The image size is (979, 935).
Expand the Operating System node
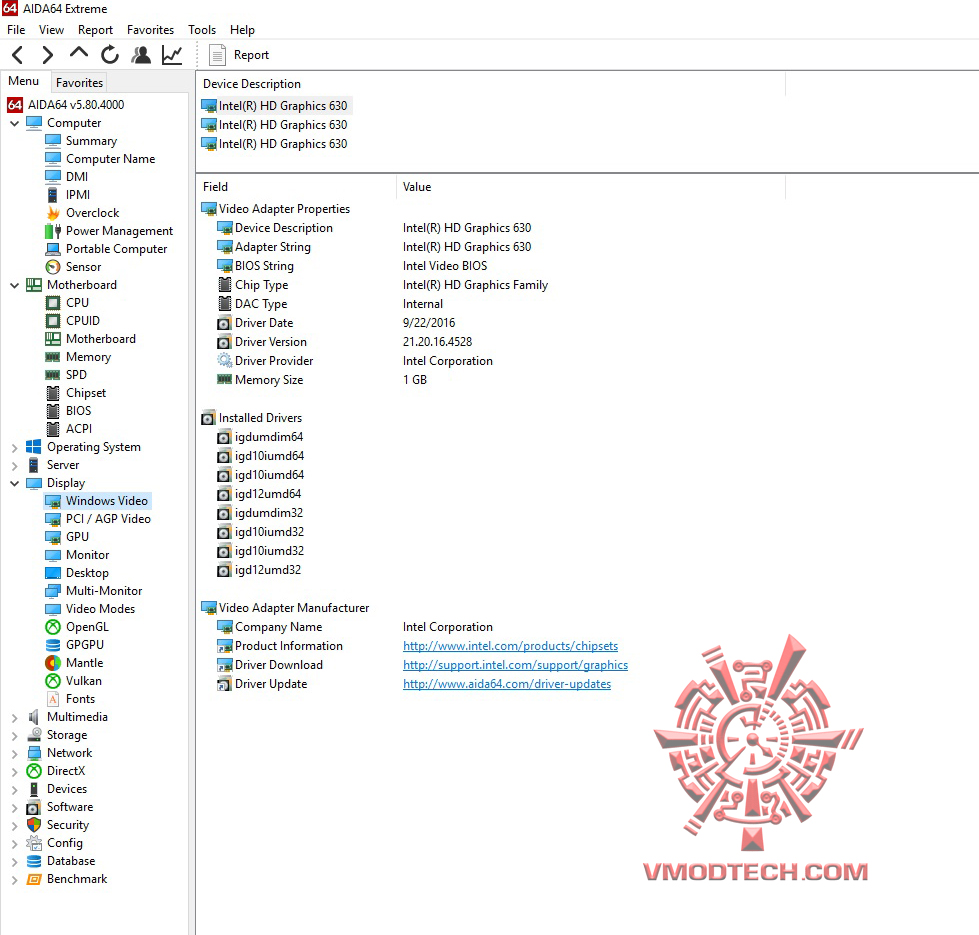click(15, 448)
